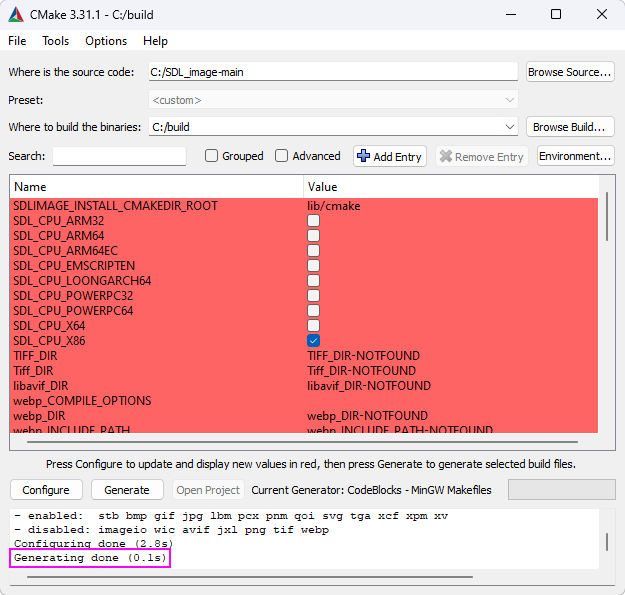This screenshot has width=625, height=595.
Task: Click the disabled formats log line
Action: point(171,530)
